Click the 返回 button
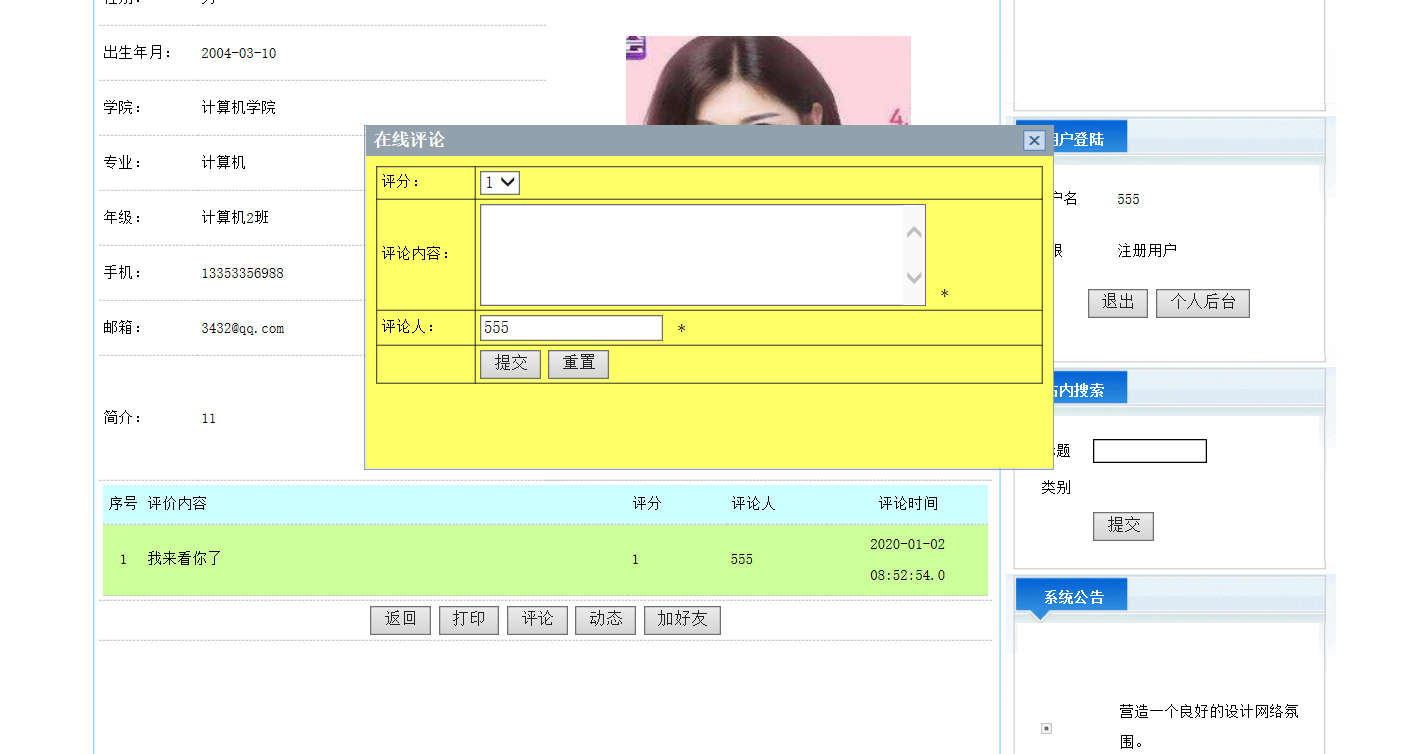1426x754 pixels. 400,620
